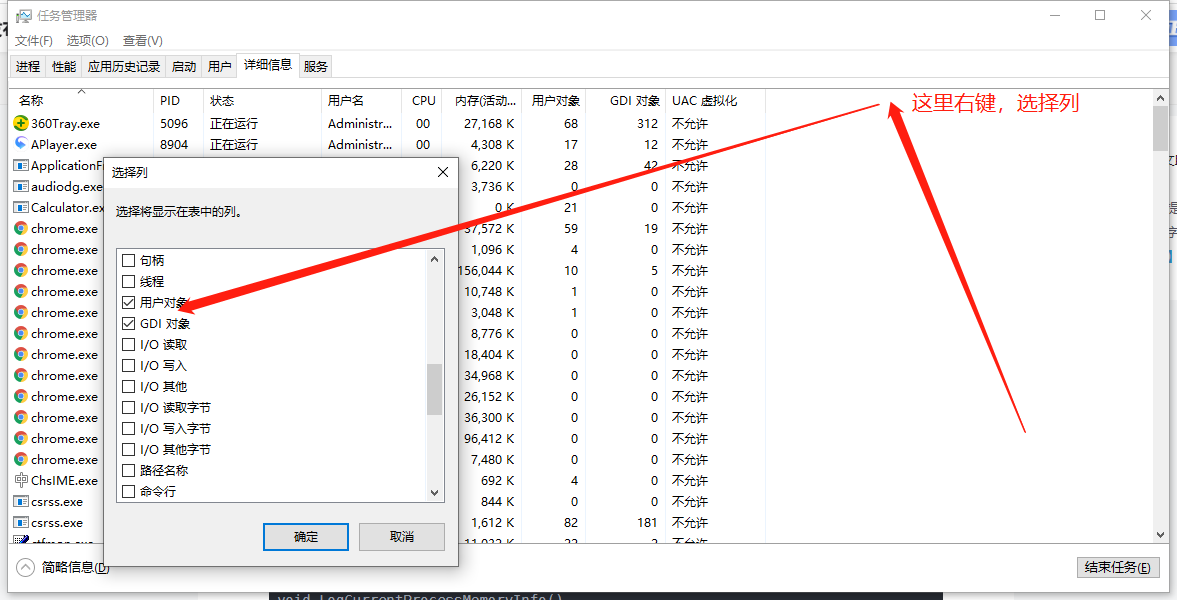Viewport: 1177px width, 600px height.
Task: Click the CPU column header
Action: 422,100
